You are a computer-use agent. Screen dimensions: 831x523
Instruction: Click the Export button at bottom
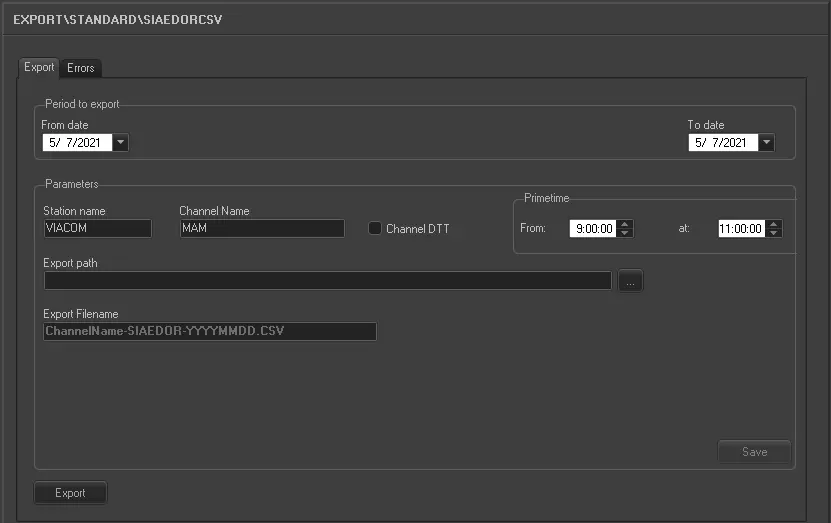(70, 493)
